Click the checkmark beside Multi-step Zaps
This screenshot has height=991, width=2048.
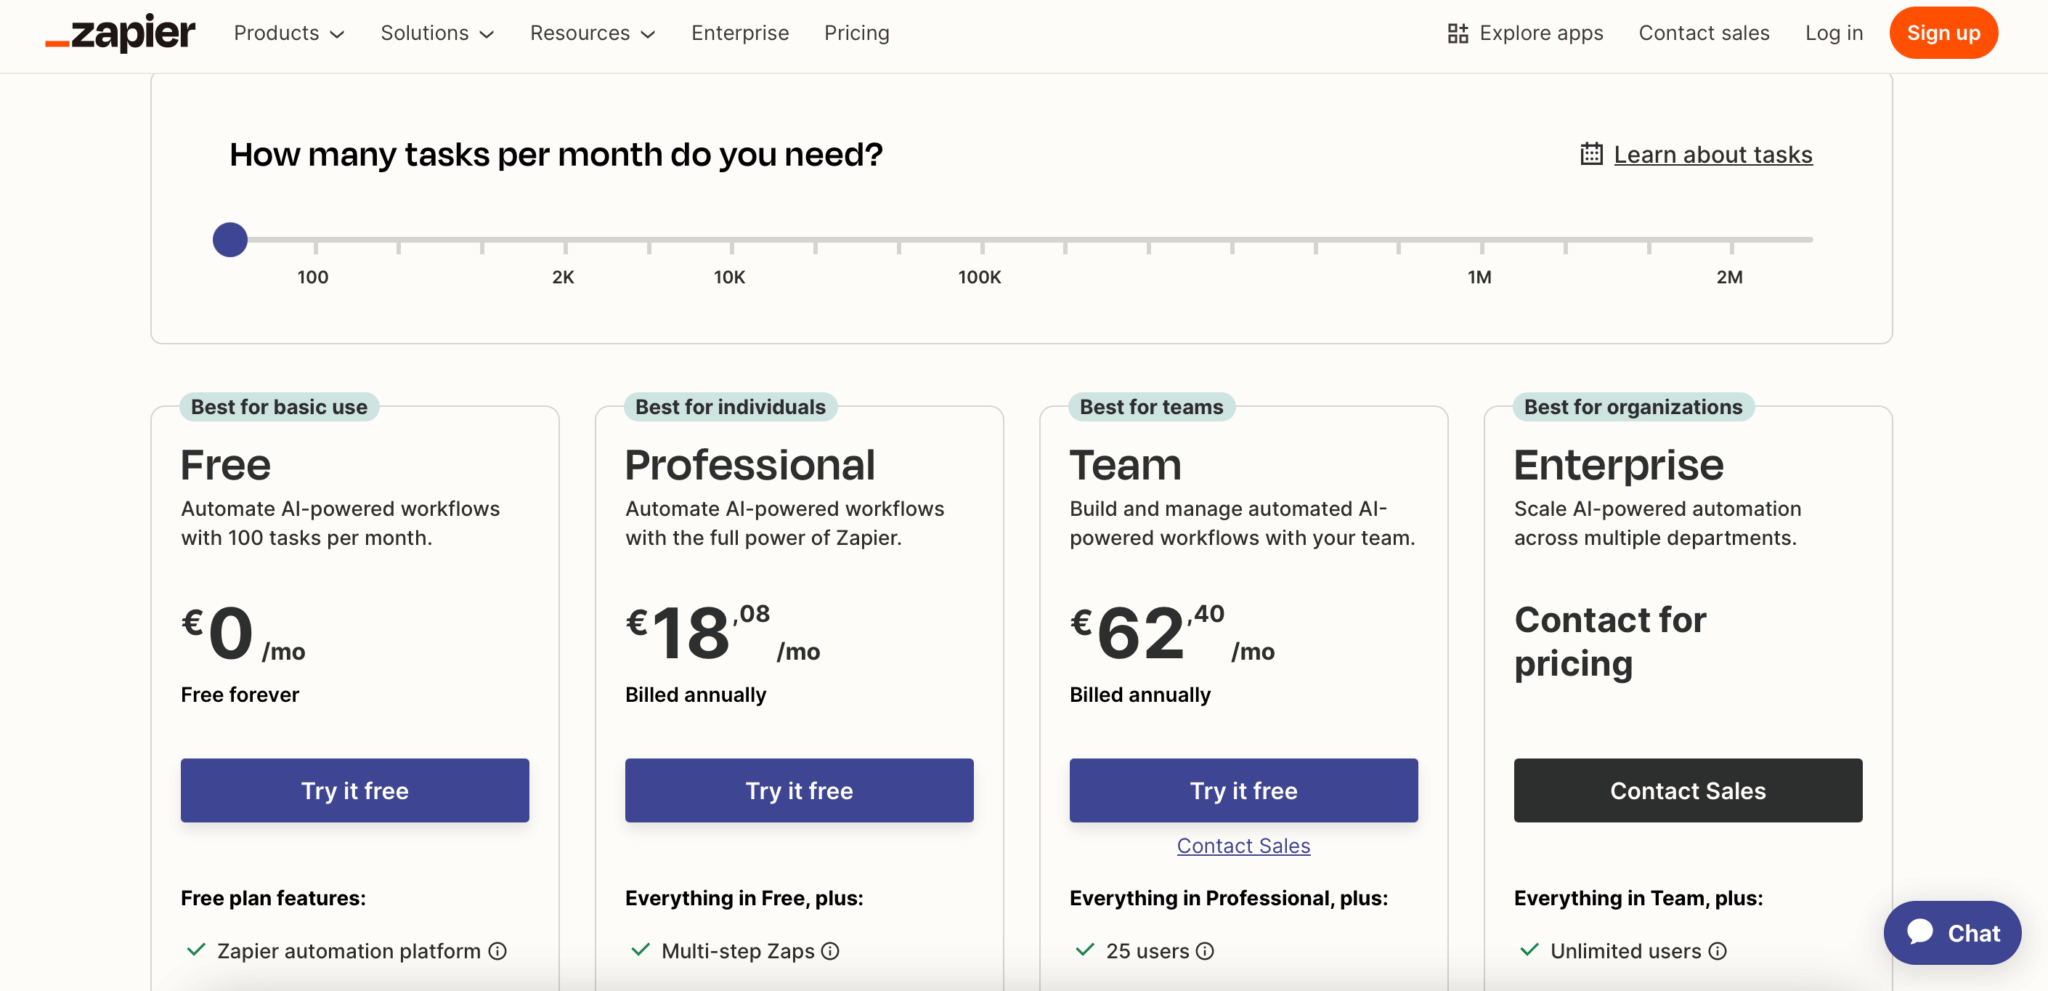pyautogui.click(x=640, y=950)
